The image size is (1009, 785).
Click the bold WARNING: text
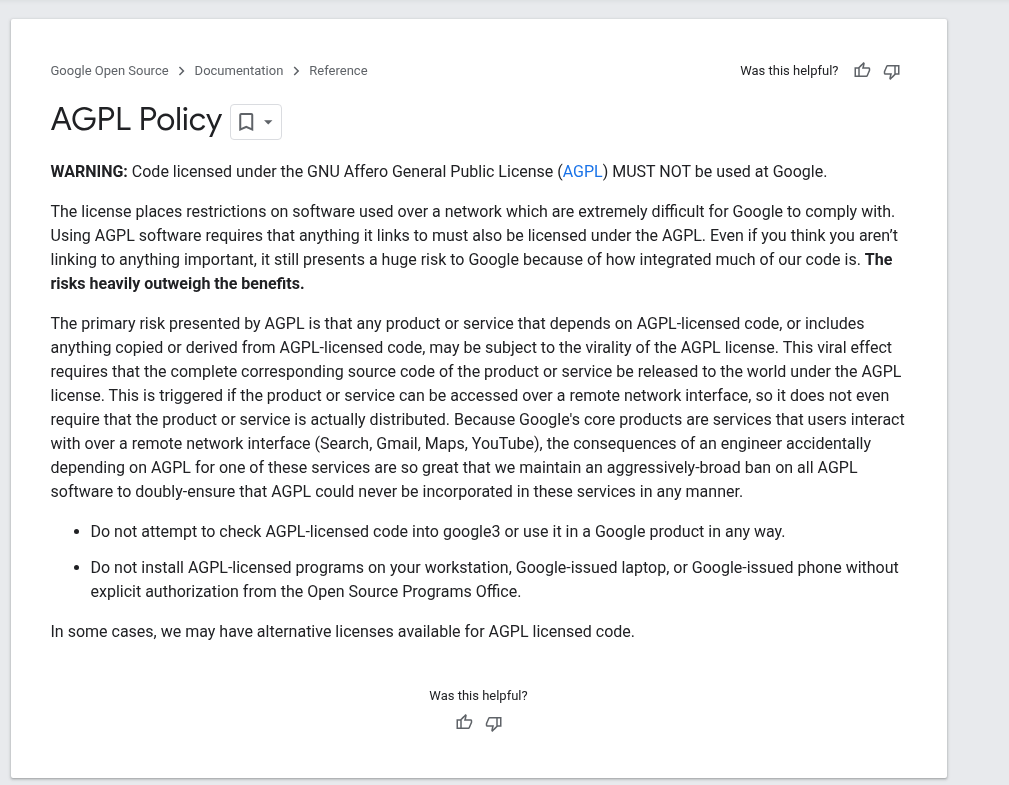tap(89, 172)
